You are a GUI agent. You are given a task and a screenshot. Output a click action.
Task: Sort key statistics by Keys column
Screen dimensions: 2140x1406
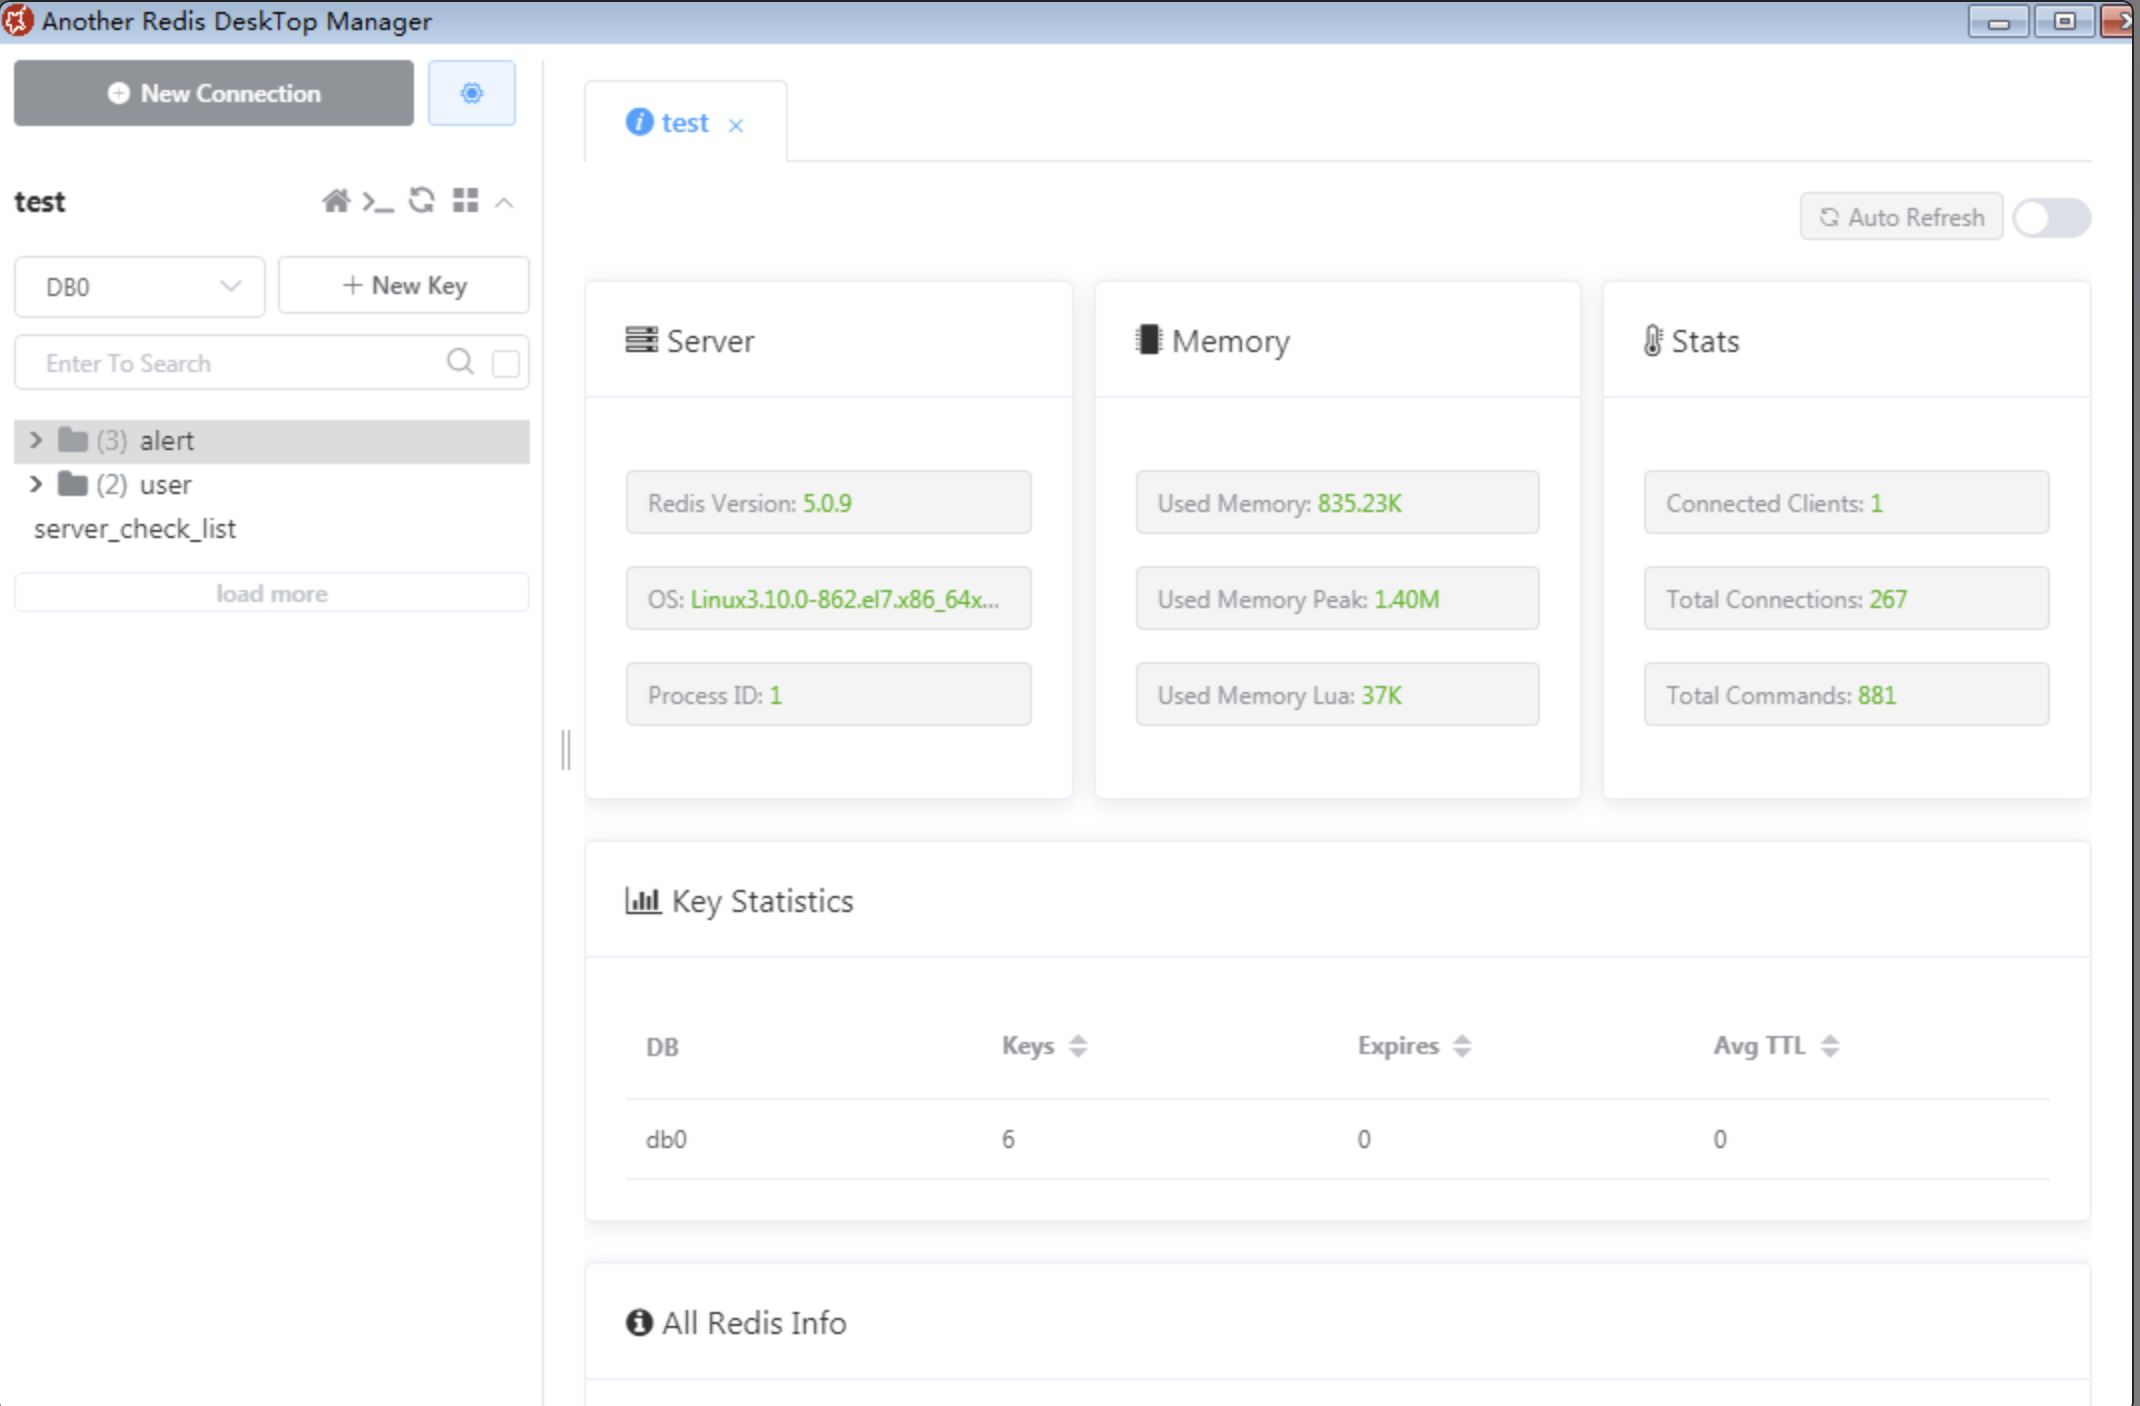(x=1077, y=1045)
